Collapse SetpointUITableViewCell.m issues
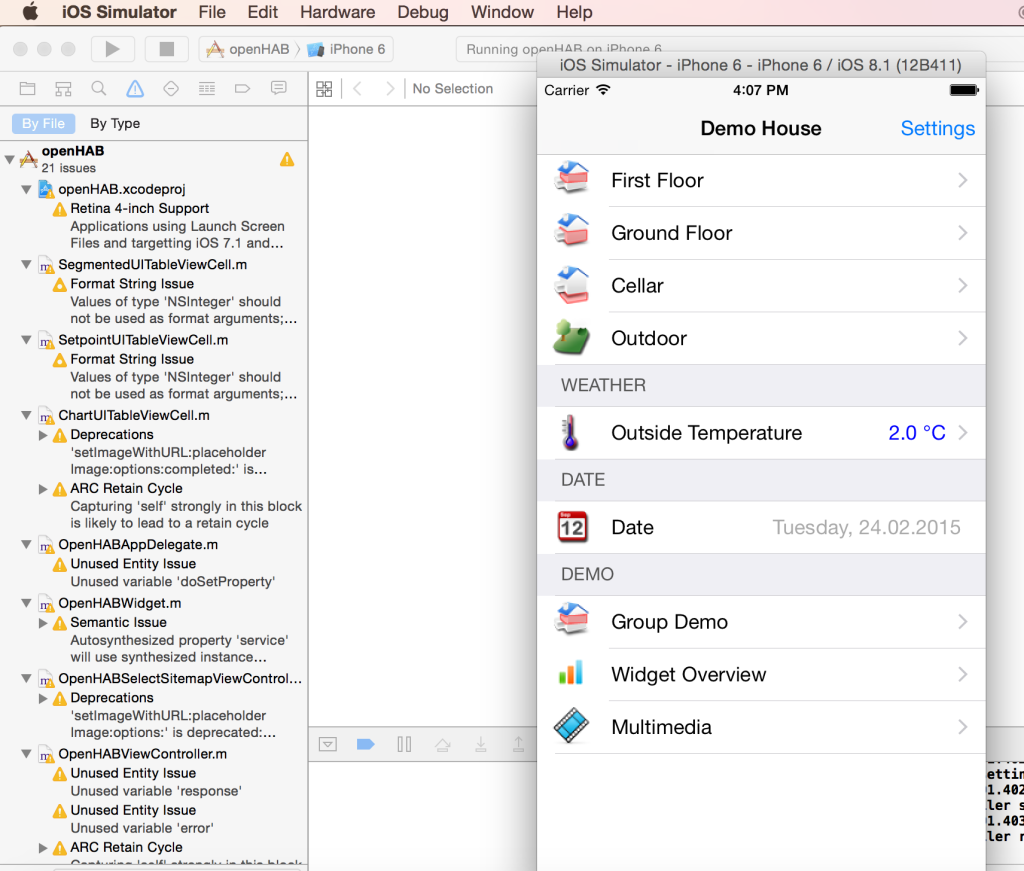This screenshot has width=1024, height=871. (26, 340)
